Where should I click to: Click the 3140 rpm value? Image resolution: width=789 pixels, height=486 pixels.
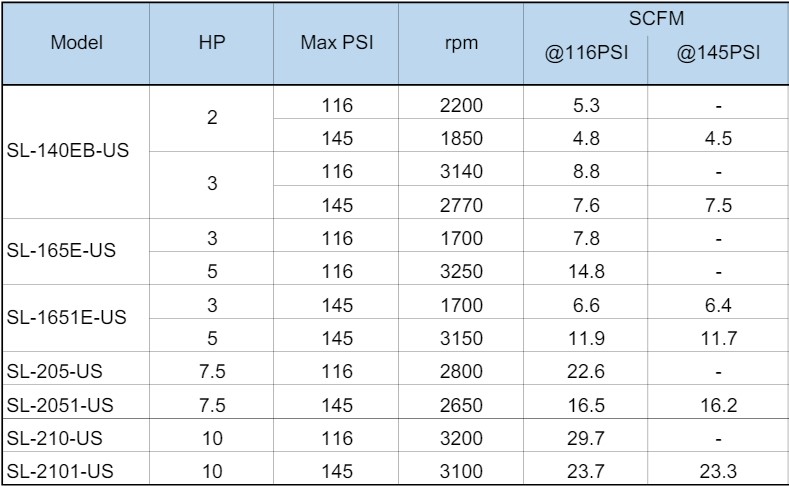pyautogui.click(x=462, y=170)
